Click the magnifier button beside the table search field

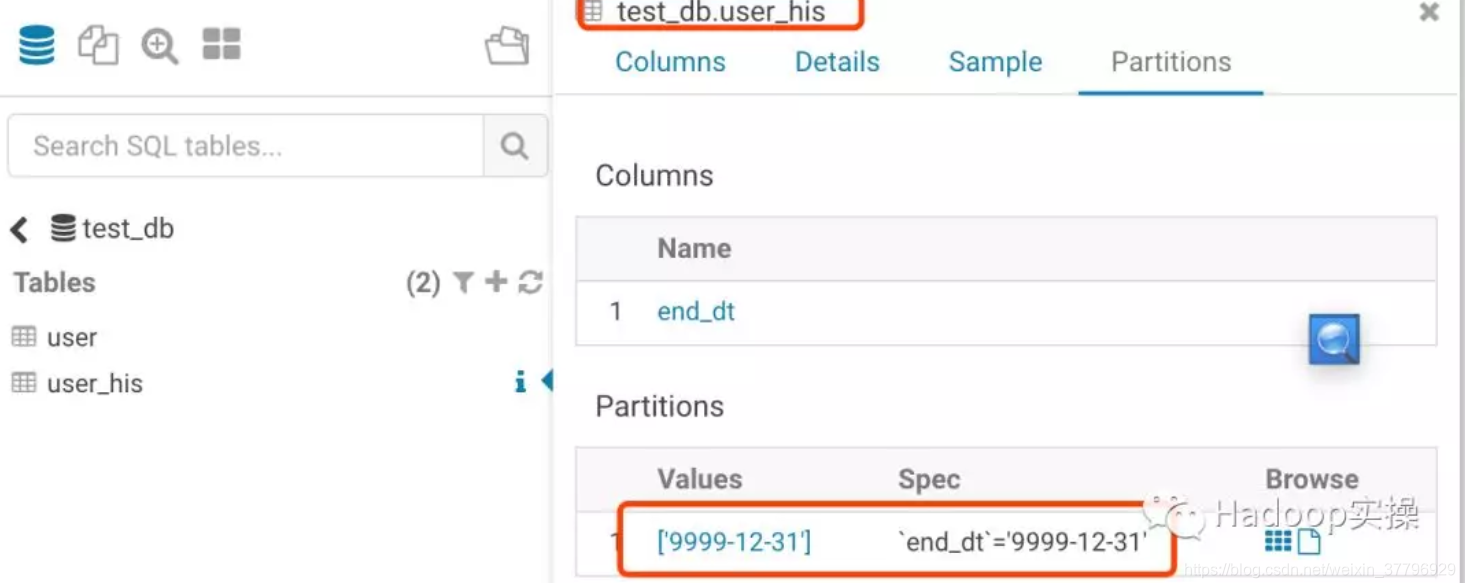click(515, 146)
